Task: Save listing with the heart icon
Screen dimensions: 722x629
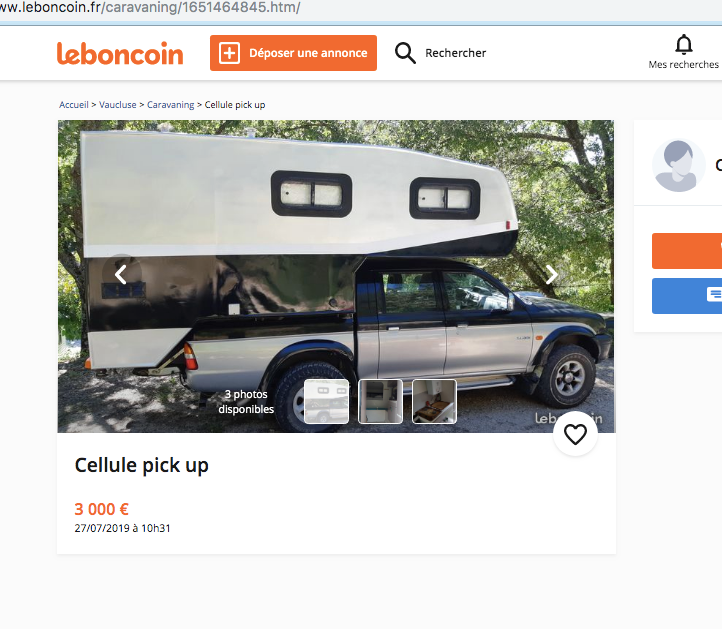Action: [575, 434]
